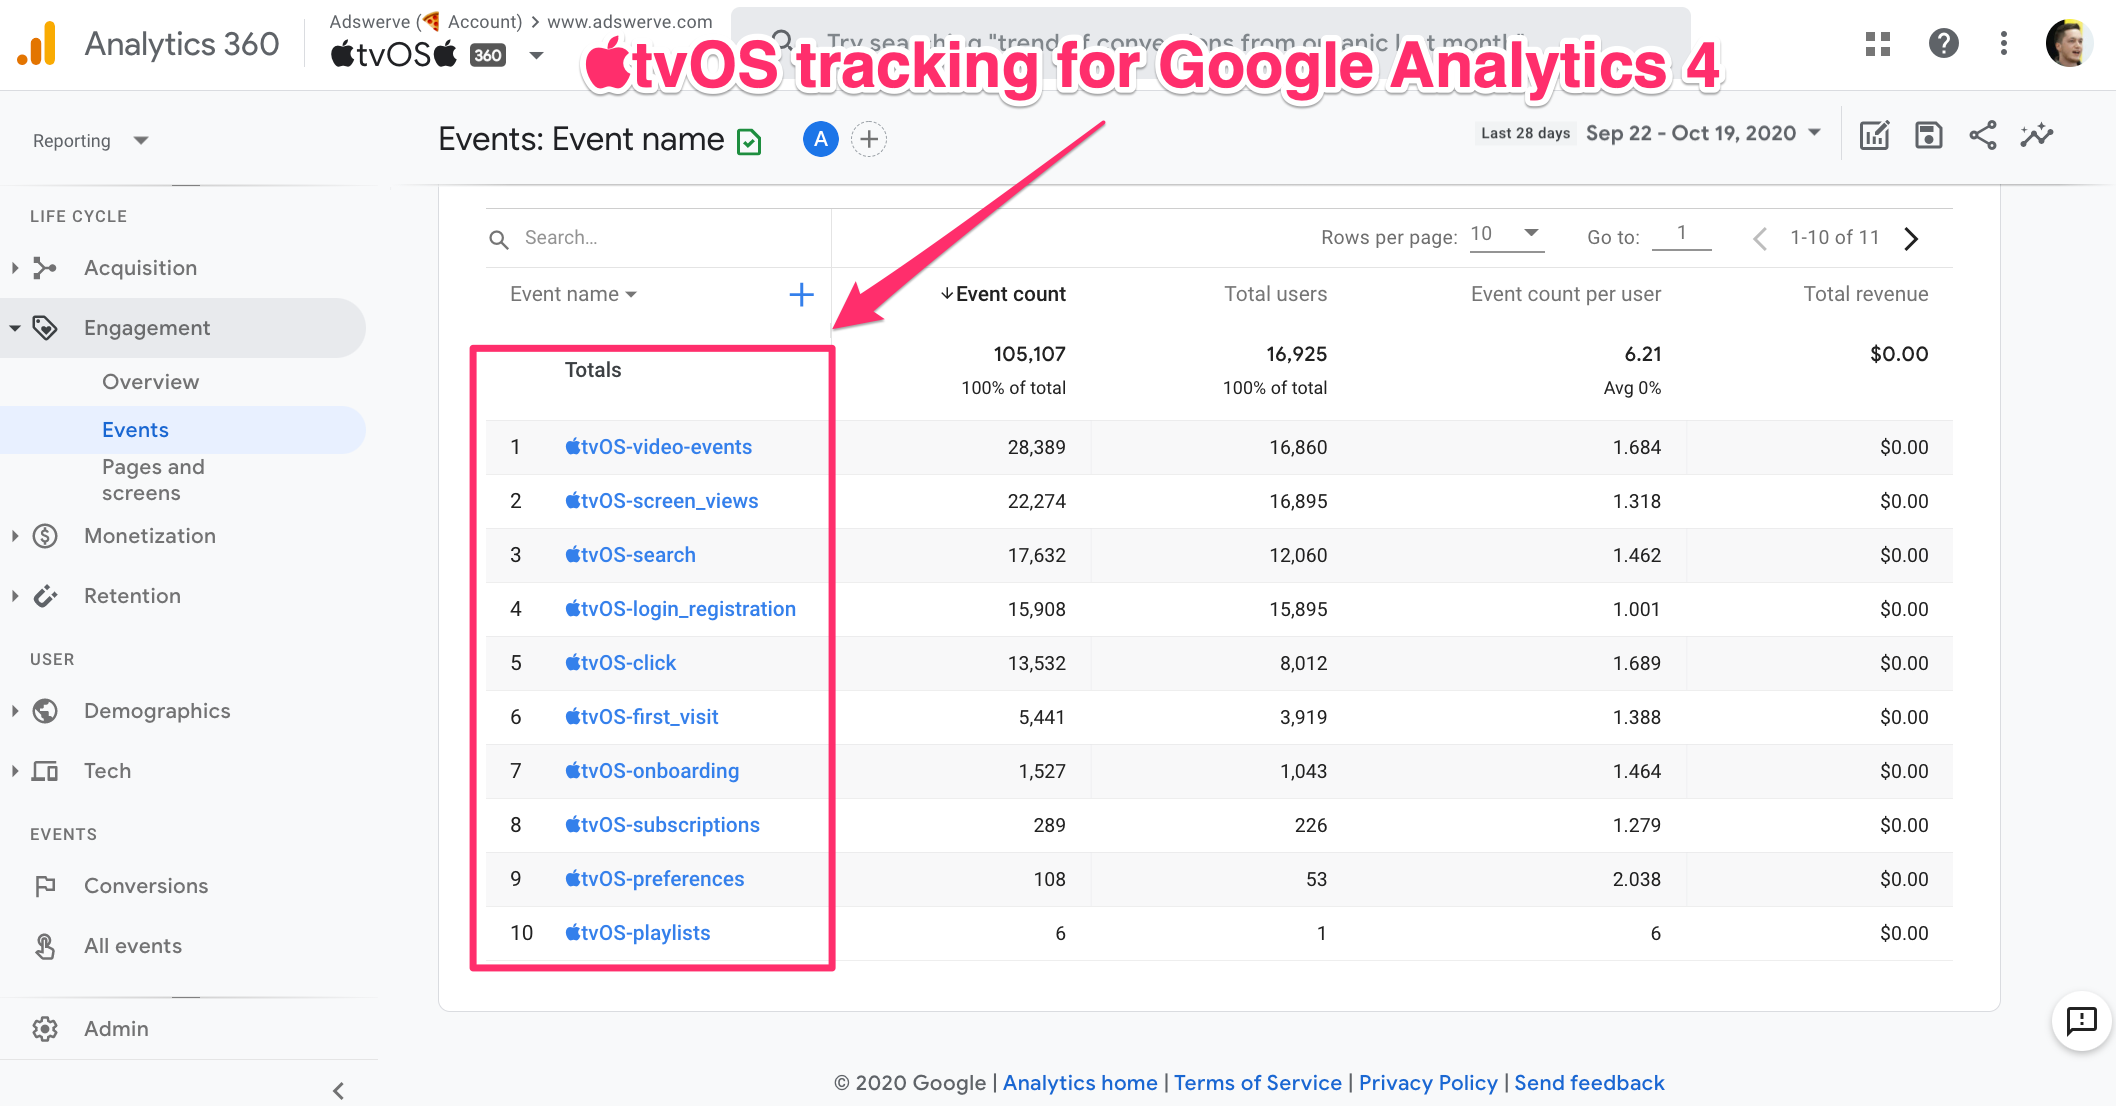Open the Event name dimension dropdown
Image resolution: width=2116 pixels, height=1106 pixels.
[573, 294]
